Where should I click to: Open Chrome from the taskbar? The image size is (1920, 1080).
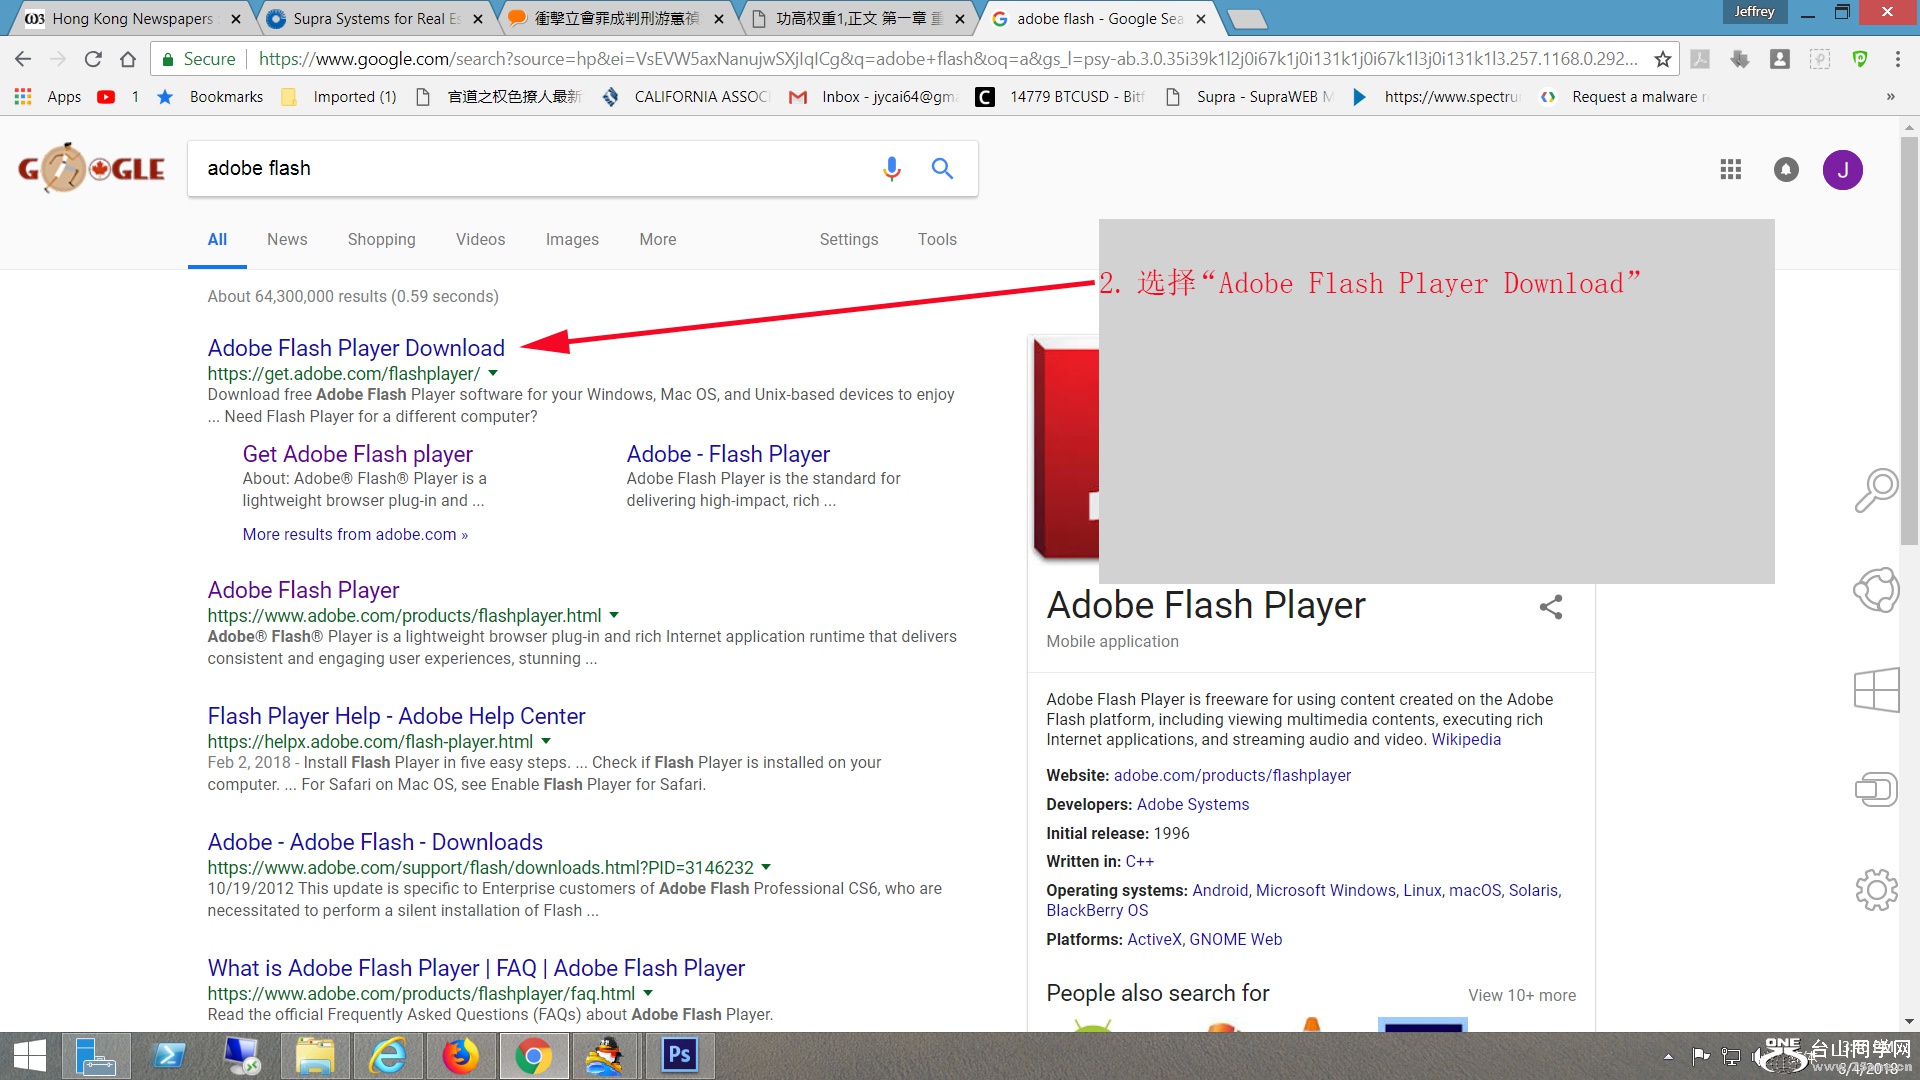point(533,1056)
